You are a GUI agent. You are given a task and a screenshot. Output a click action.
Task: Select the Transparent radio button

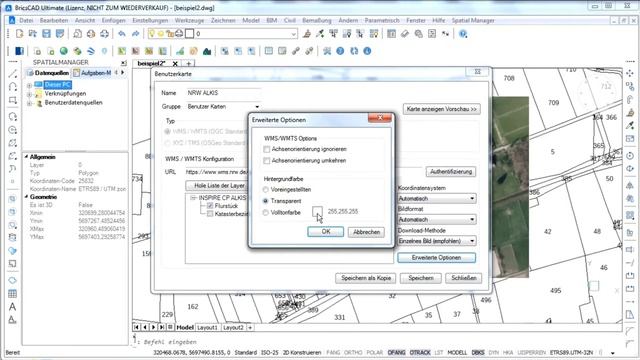coord(266,201)
